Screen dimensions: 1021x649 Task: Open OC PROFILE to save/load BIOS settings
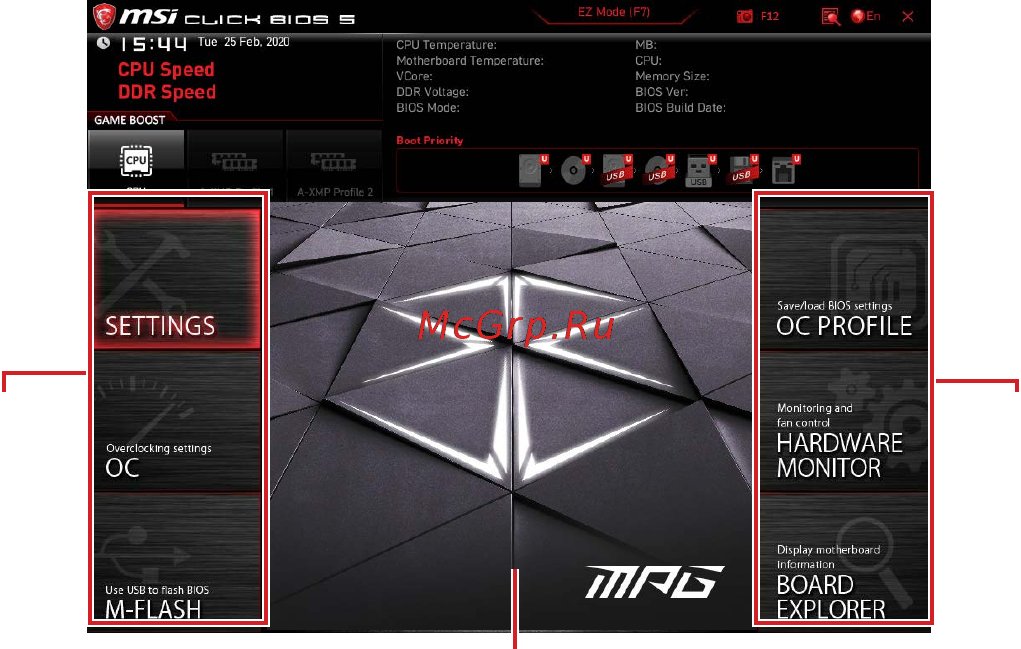(844, 278)
